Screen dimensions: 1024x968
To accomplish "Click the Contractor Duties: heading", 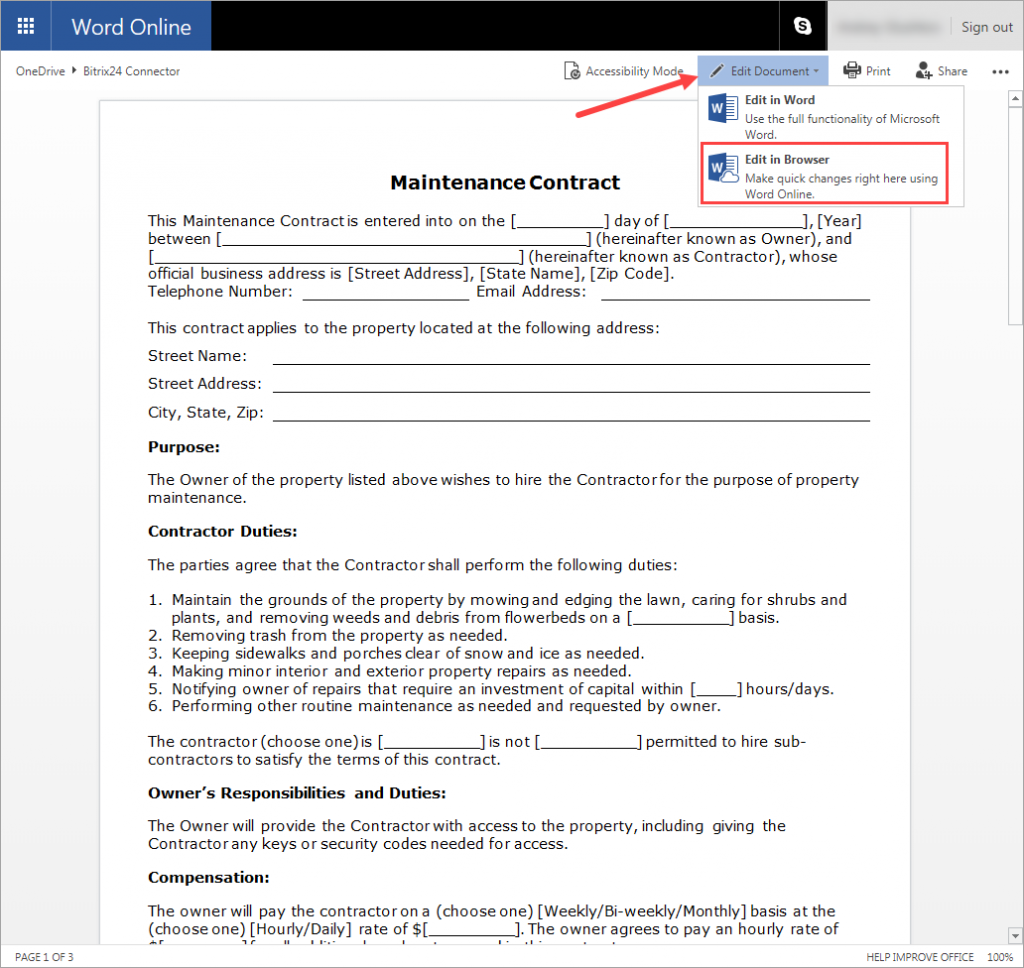I will coord(223,532).
